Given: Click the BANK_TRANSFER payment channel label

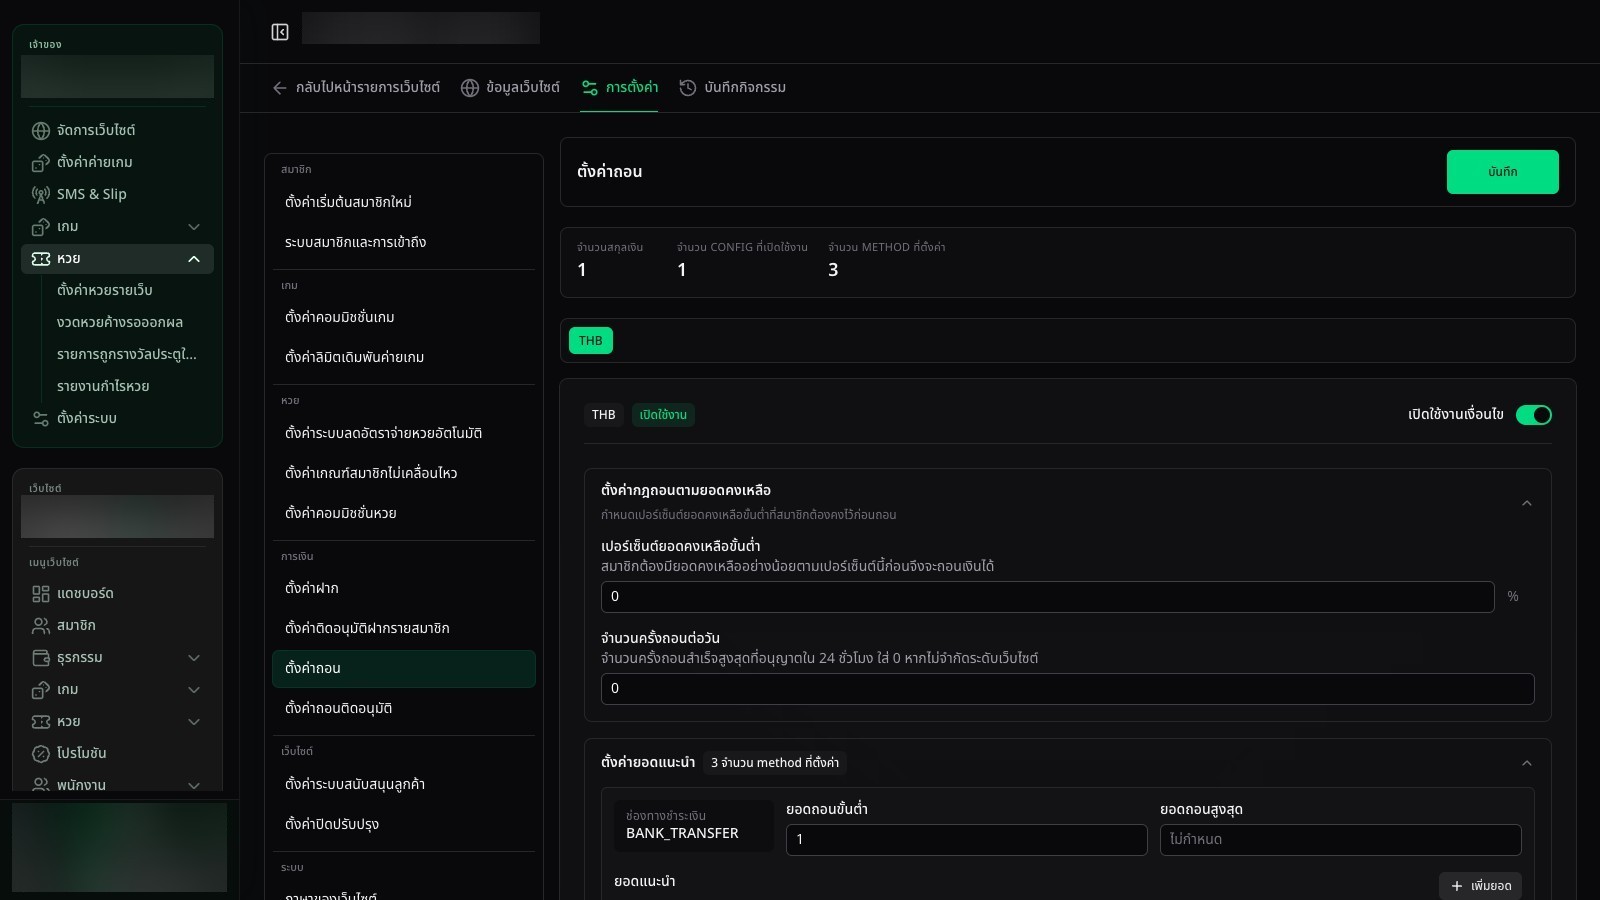Looking at the screenshot, I should pyautogui.click(x=682, y=833).
